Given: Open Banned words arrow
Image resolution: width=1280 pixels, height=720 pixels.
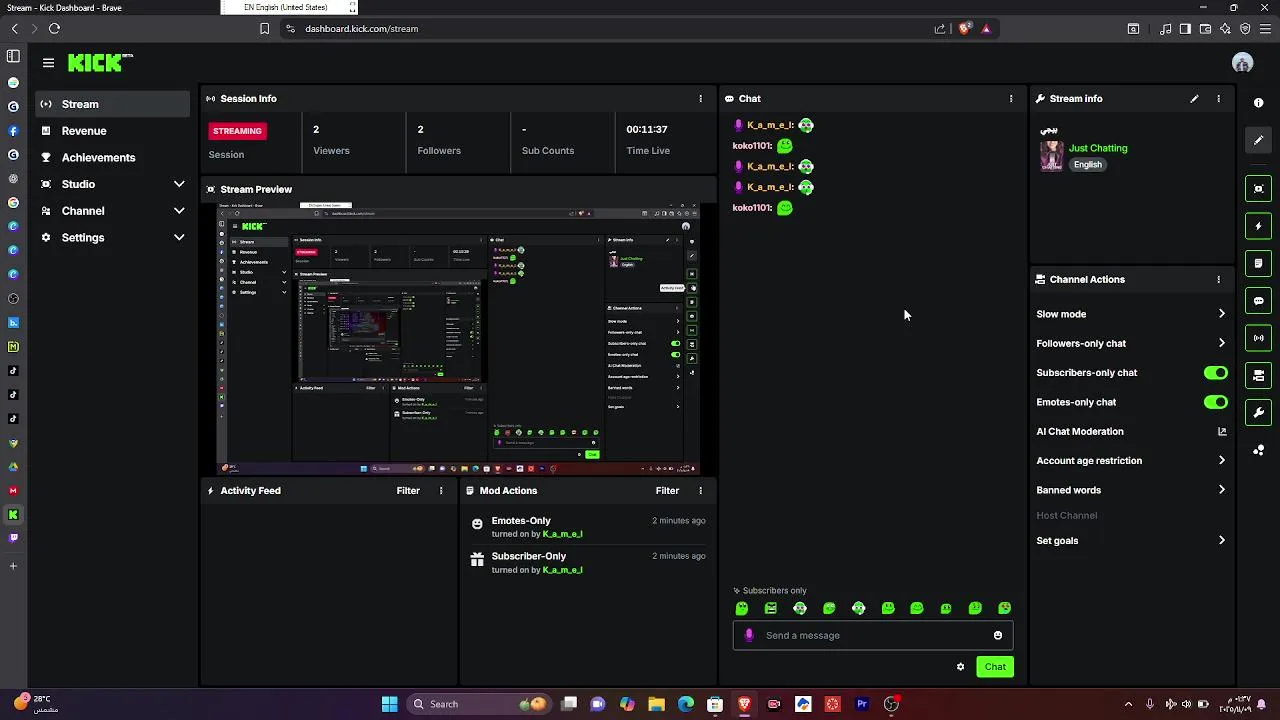Looking at the screenshot, I should (x=1222, y=490).
